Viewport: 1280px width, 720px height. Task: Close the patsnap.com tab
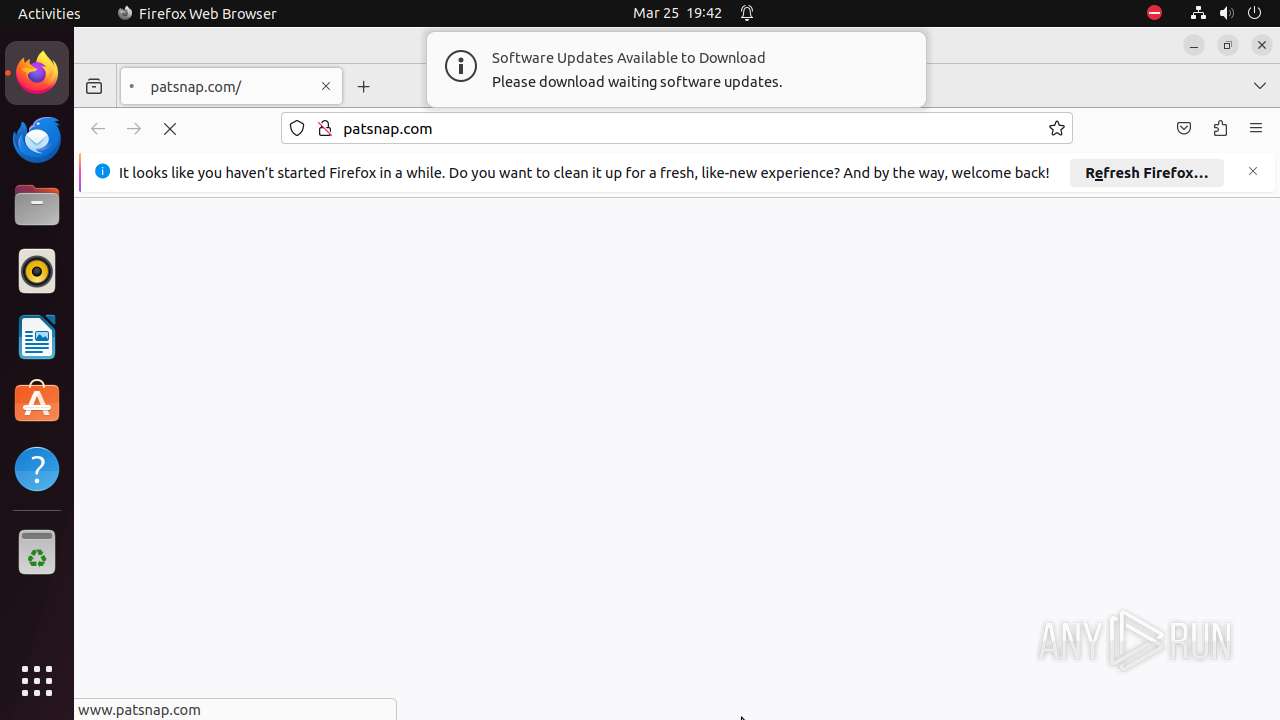point(326,86)
